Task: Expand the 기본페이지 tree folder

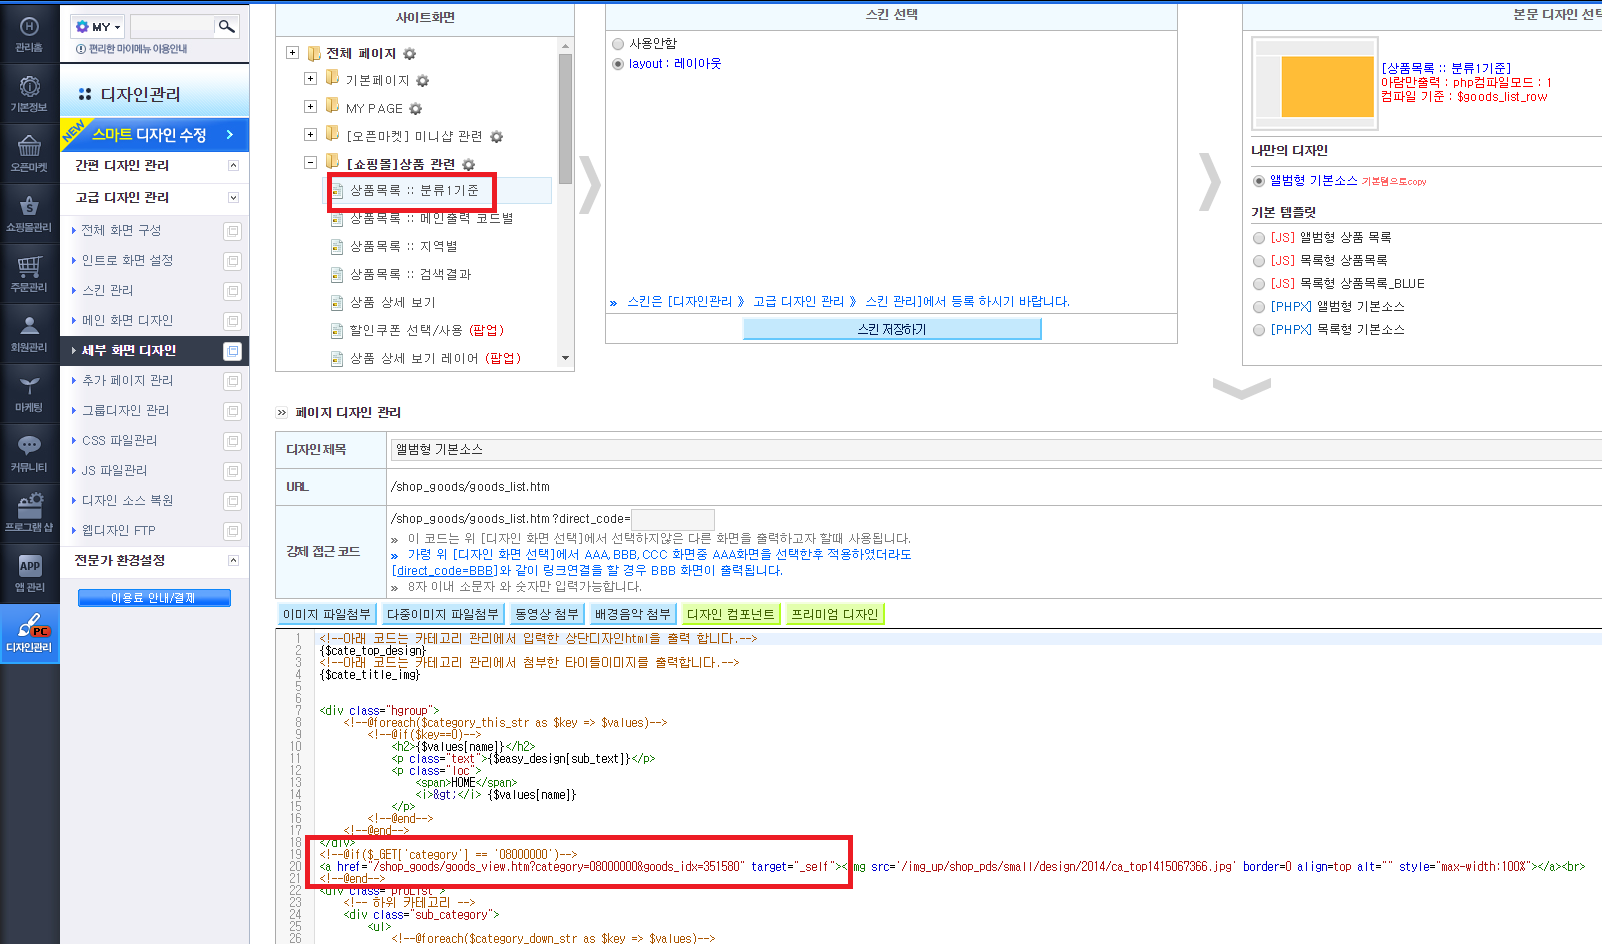Action: [x=310, y=79]
